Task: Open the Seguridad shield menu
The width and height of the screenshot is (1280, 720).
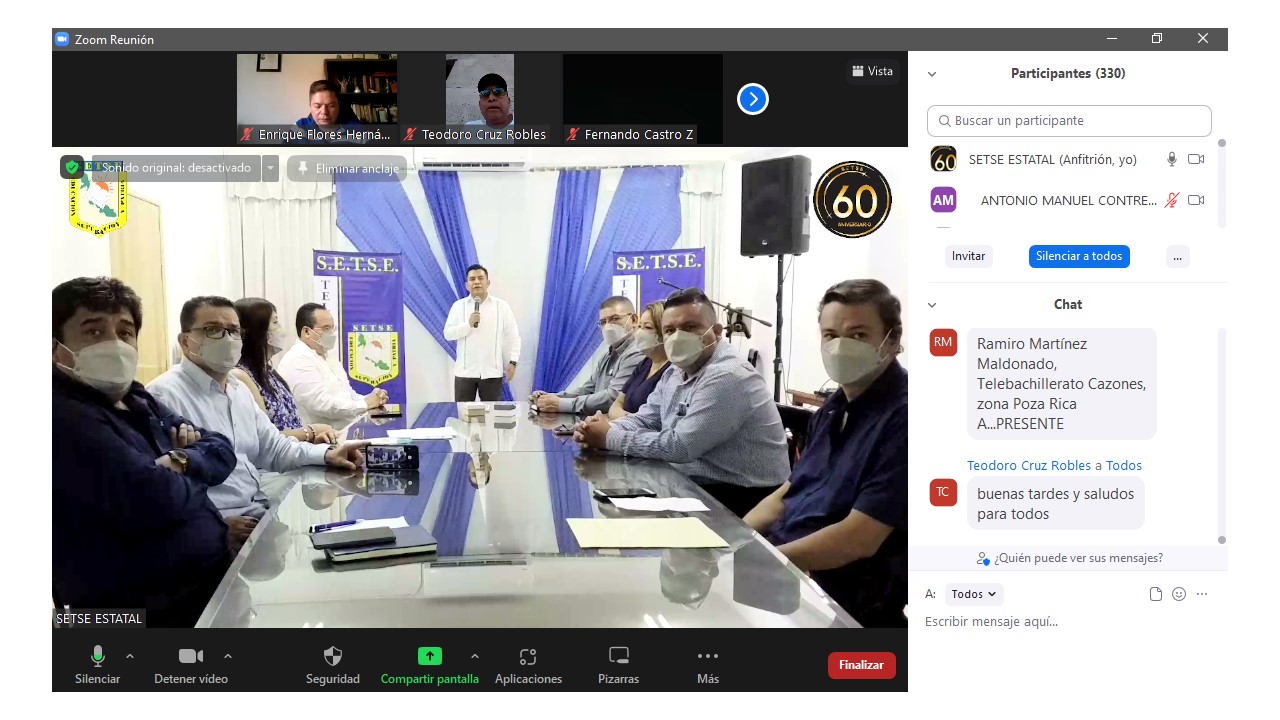Action: [x=333, y=665]
